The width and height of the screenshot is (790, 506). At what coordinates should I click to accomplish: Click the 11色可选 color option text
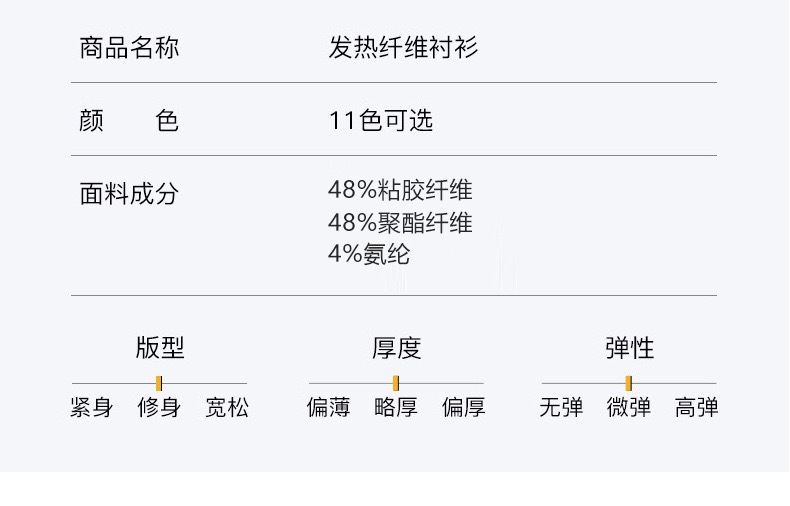381,121
